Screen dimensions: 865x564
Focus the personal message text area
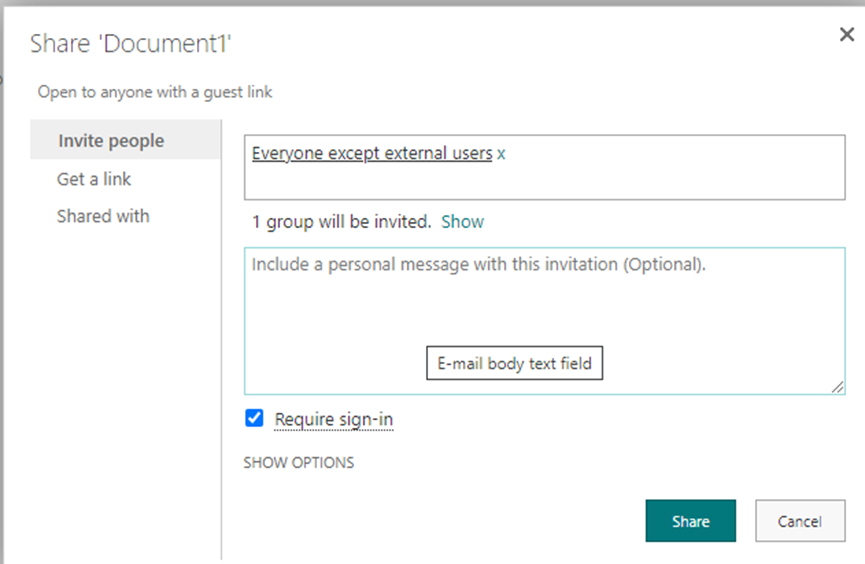pyautogui.click(x=544, y=310)
